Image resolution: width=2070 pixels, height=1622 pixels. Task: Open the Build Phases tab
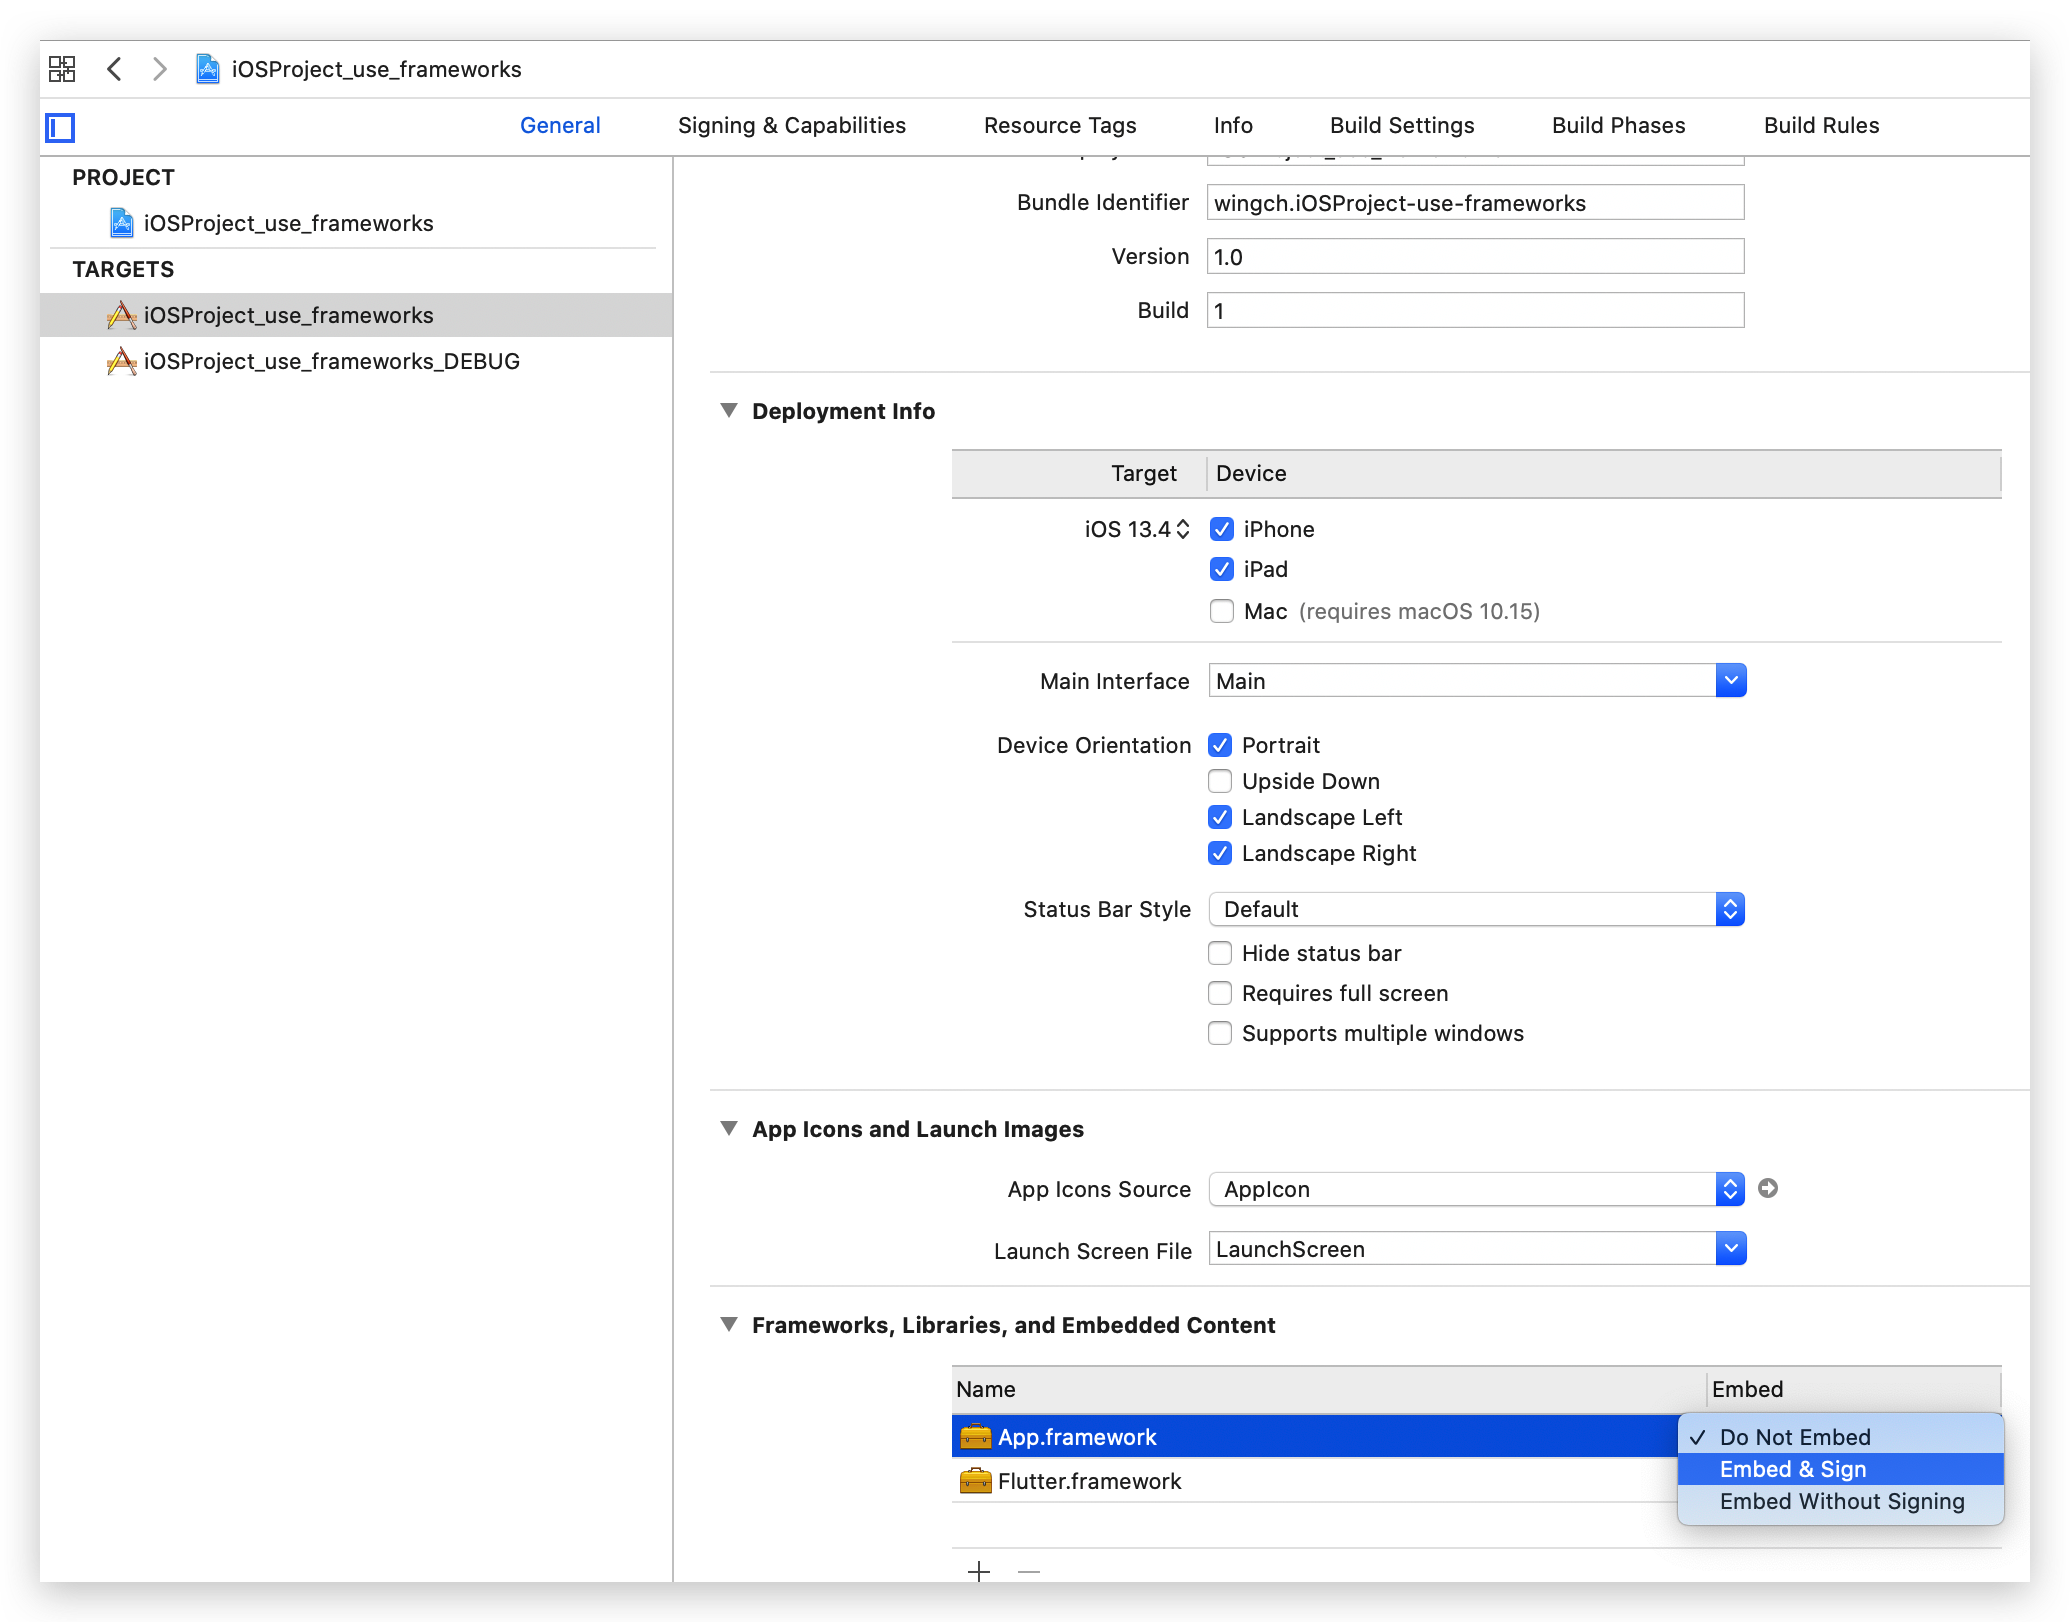point(1618,125)
